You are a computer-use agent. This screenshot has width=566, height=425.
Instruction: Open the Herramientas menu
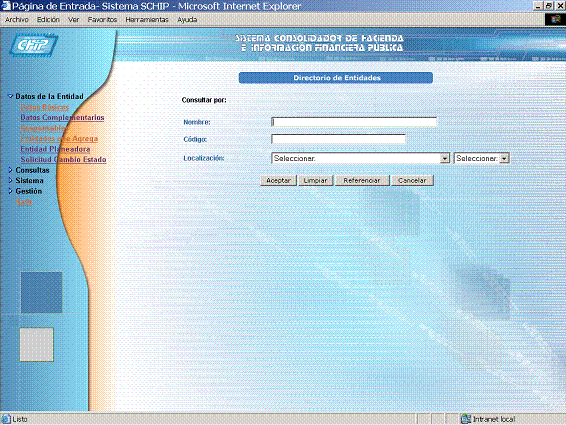click(x=147, y=19)
